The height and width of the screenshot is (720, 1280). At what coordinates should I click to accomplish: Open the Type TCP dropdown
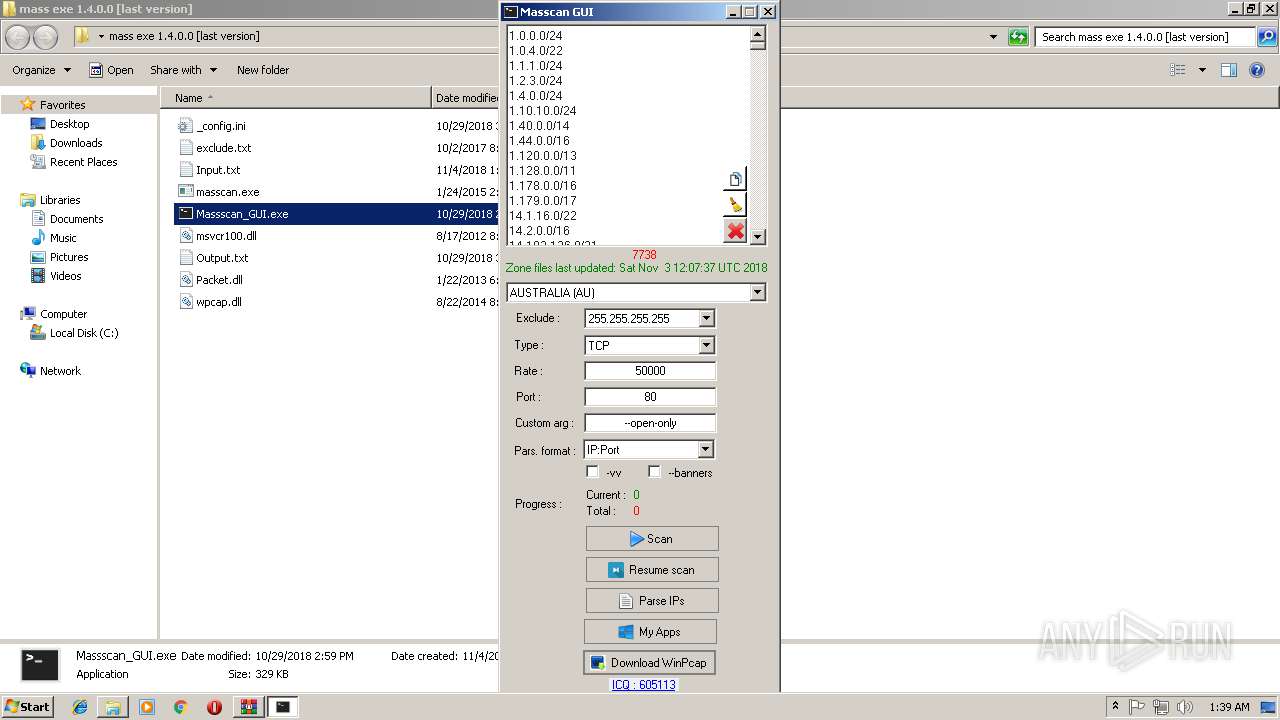pos(706,345)
